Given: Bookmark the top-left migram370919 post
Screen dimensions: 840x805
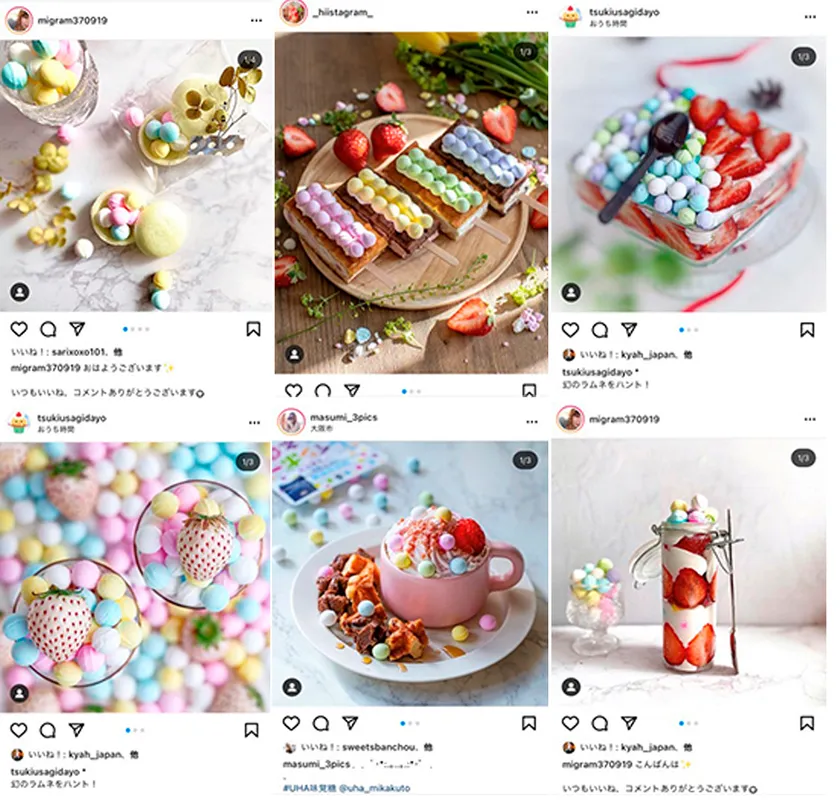Looking at the screenshot, I should [x=253, y=329].
